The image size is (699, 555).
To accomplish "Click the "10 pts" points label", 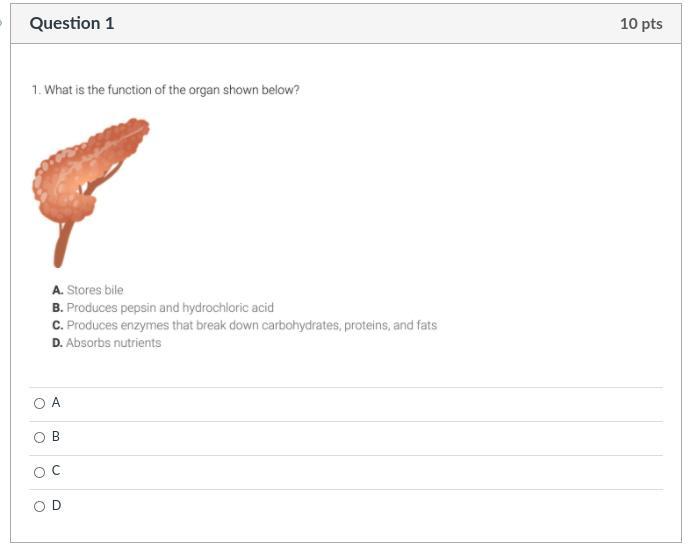I will pos(640,23).
